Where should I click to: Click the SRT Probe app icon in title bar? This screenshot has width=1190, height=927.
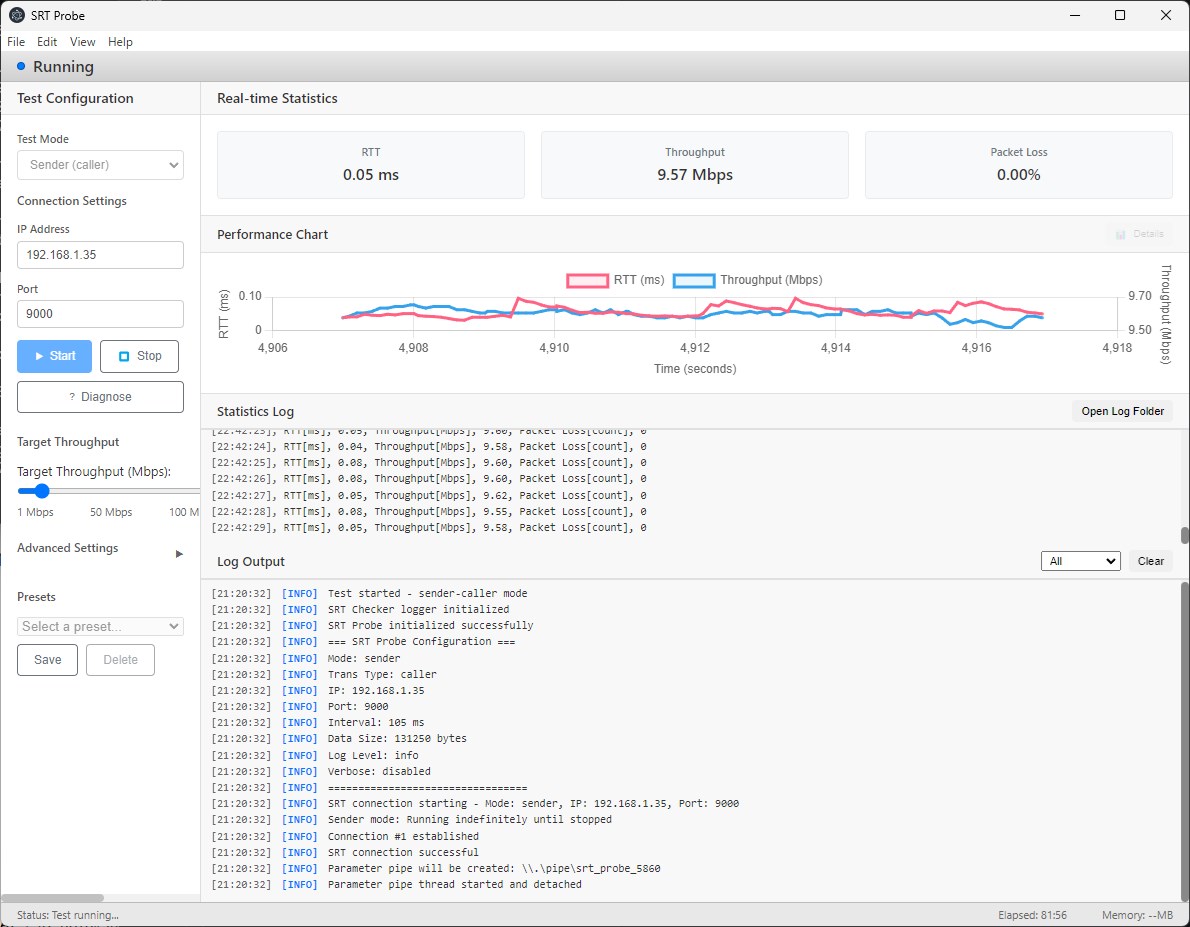tap(17, 15)
